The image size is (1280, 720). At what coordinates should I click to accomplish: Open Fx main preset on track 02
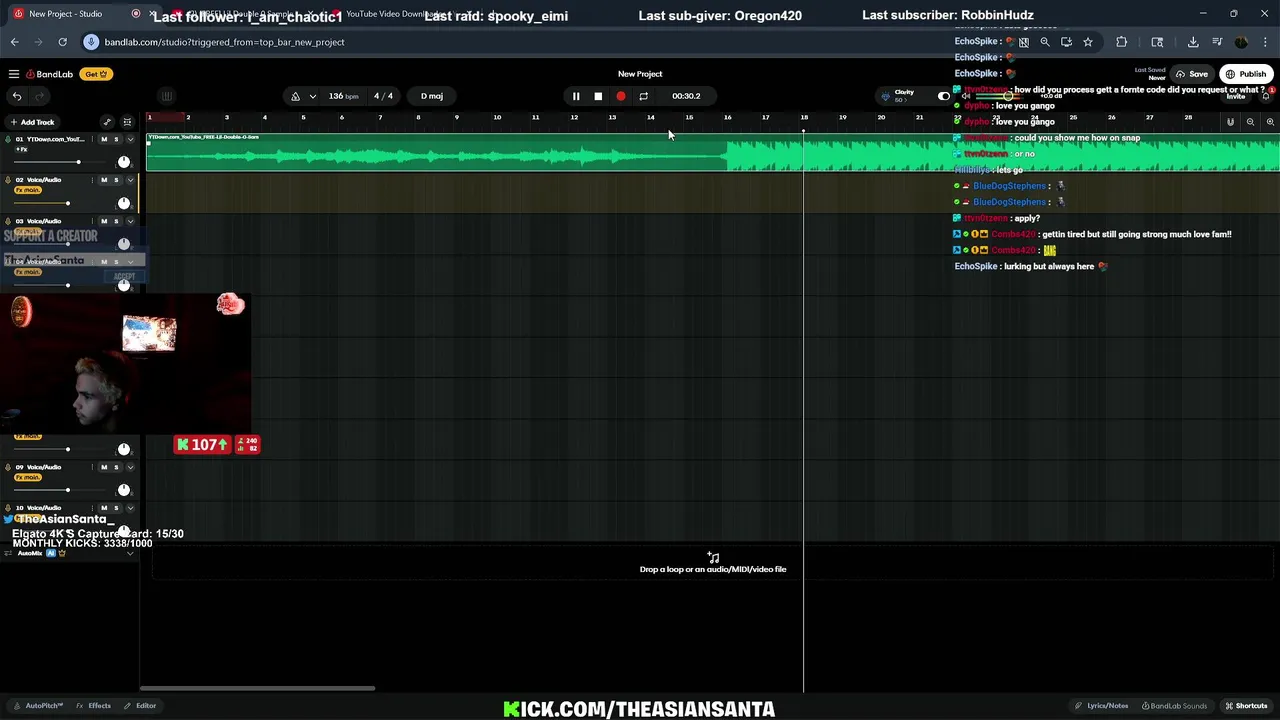click(x=28, y=190)
